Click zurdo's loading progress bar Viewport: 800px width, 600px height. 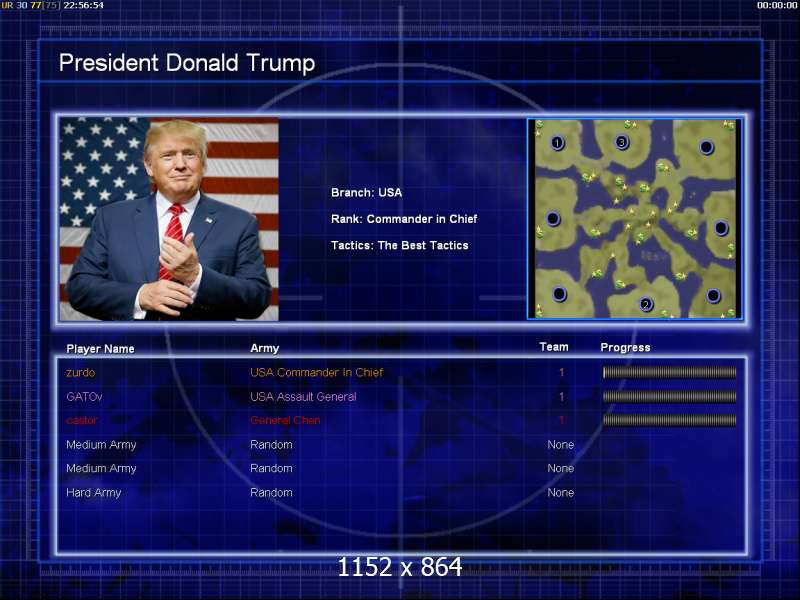click(x=669, y=372)
